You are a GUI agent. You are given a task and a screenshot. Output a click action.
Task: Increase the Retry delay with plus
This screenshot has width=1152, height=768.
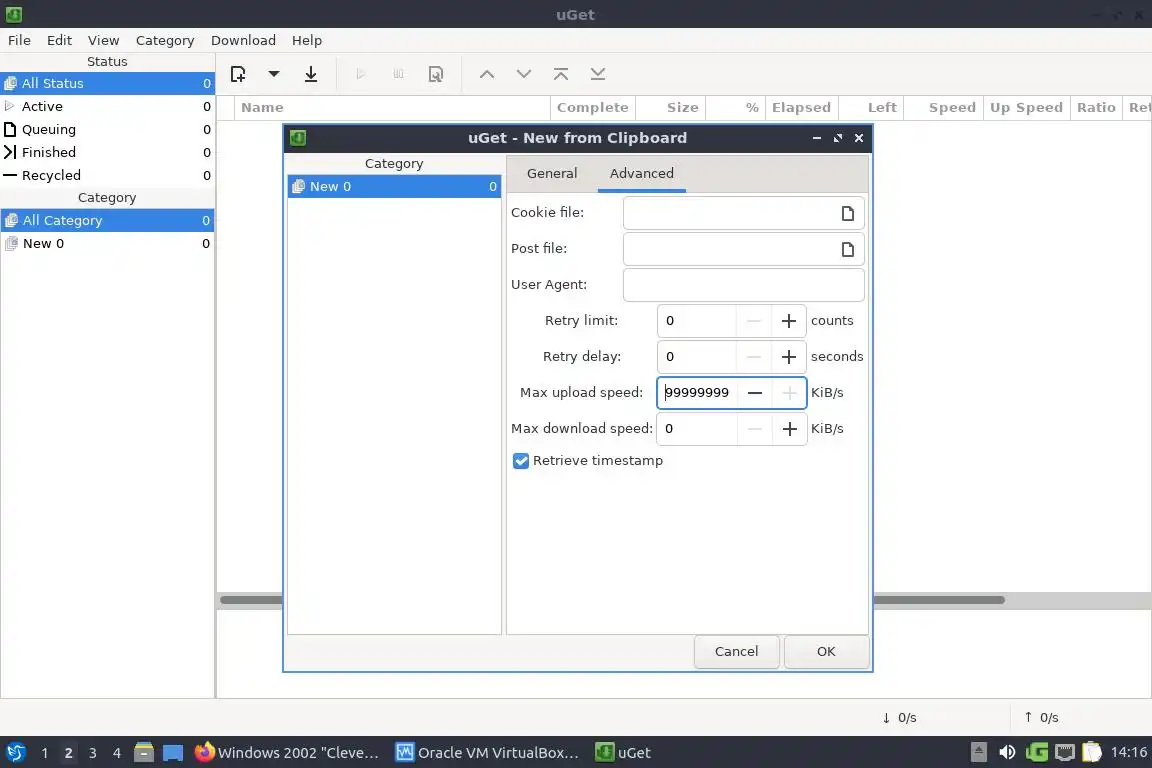click(788, 357)
